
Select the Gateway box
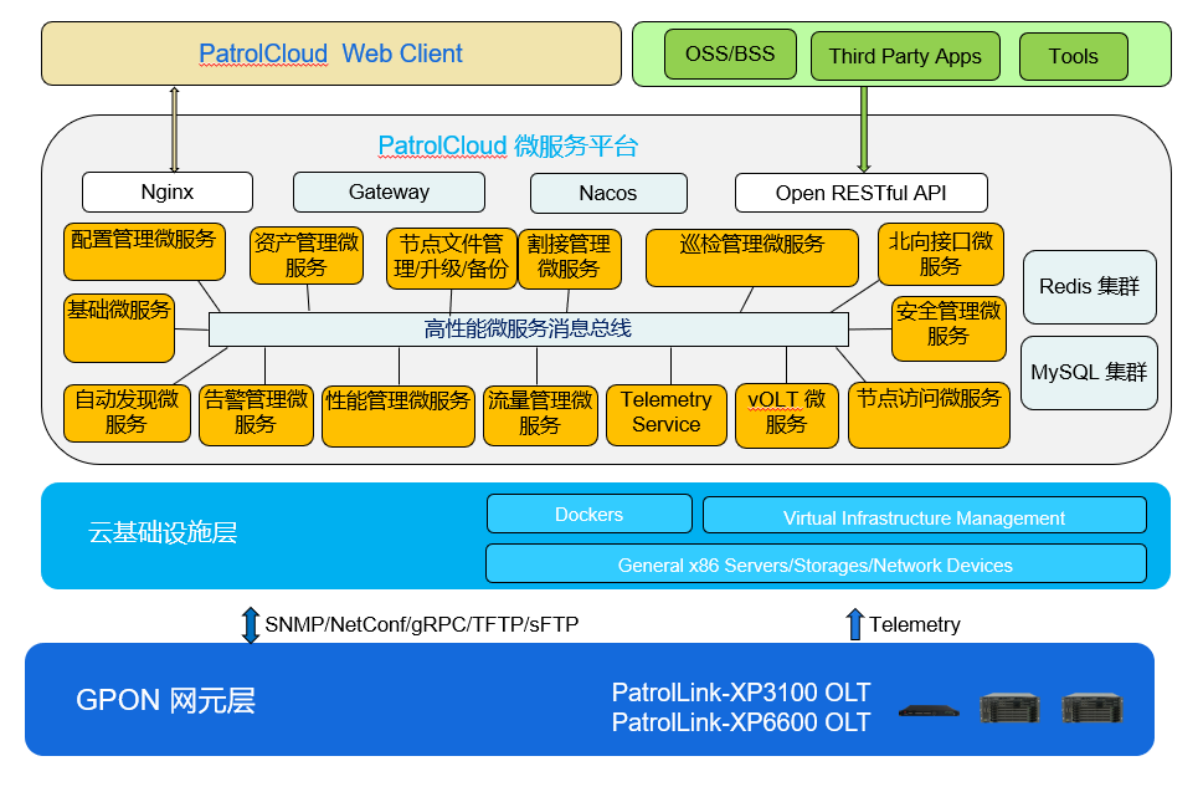(x=389, y=192)
